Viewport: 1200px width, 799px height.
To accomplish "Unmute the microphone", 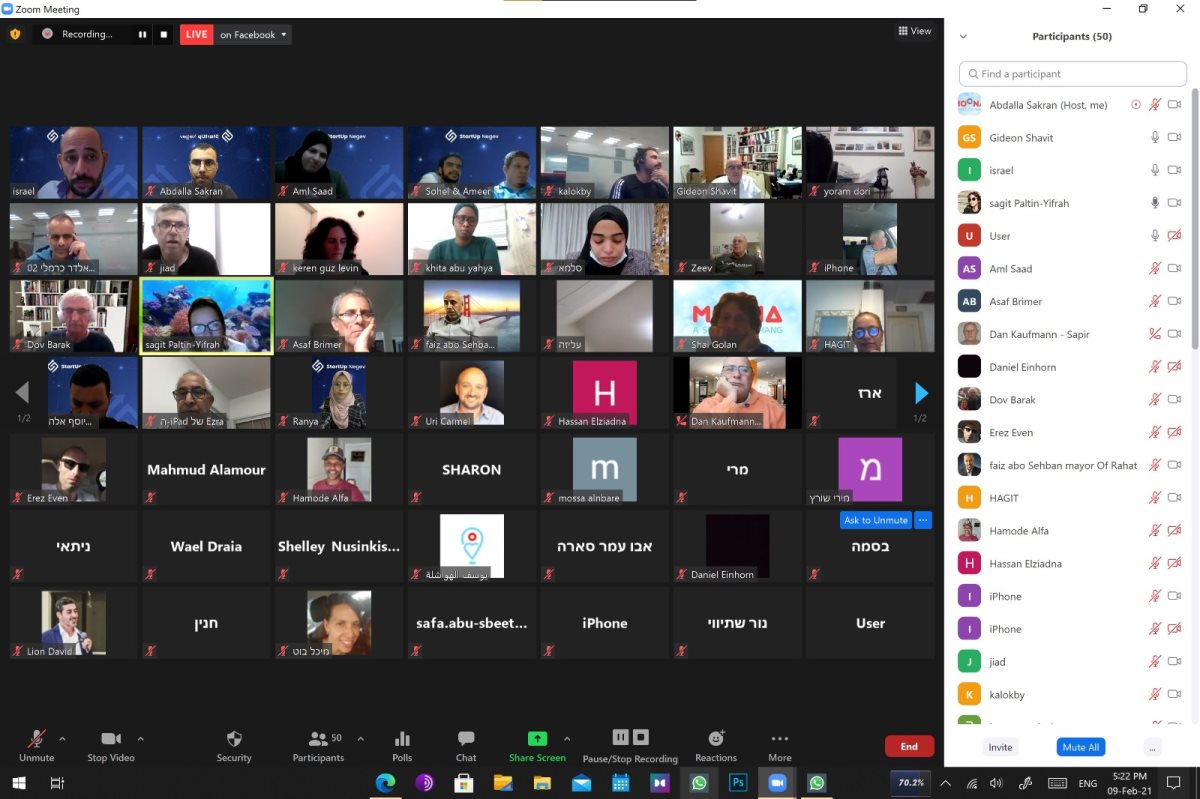I will click(36, 740).
